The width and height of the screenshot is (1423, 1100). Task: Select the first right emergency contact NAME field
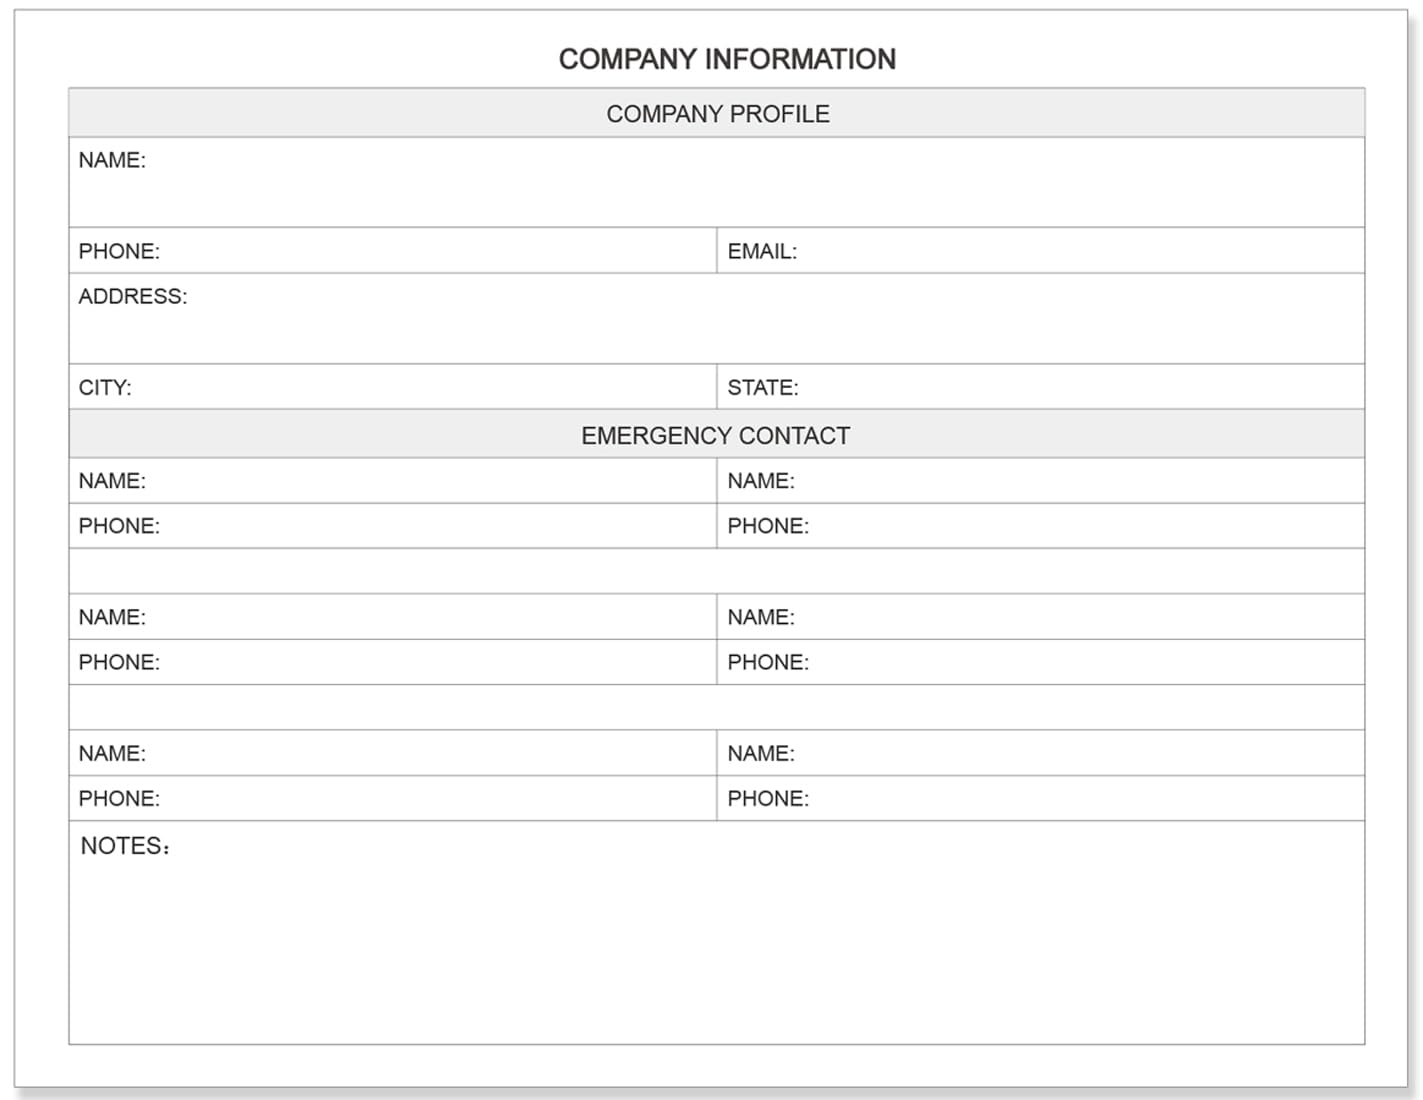[1040, 480]
